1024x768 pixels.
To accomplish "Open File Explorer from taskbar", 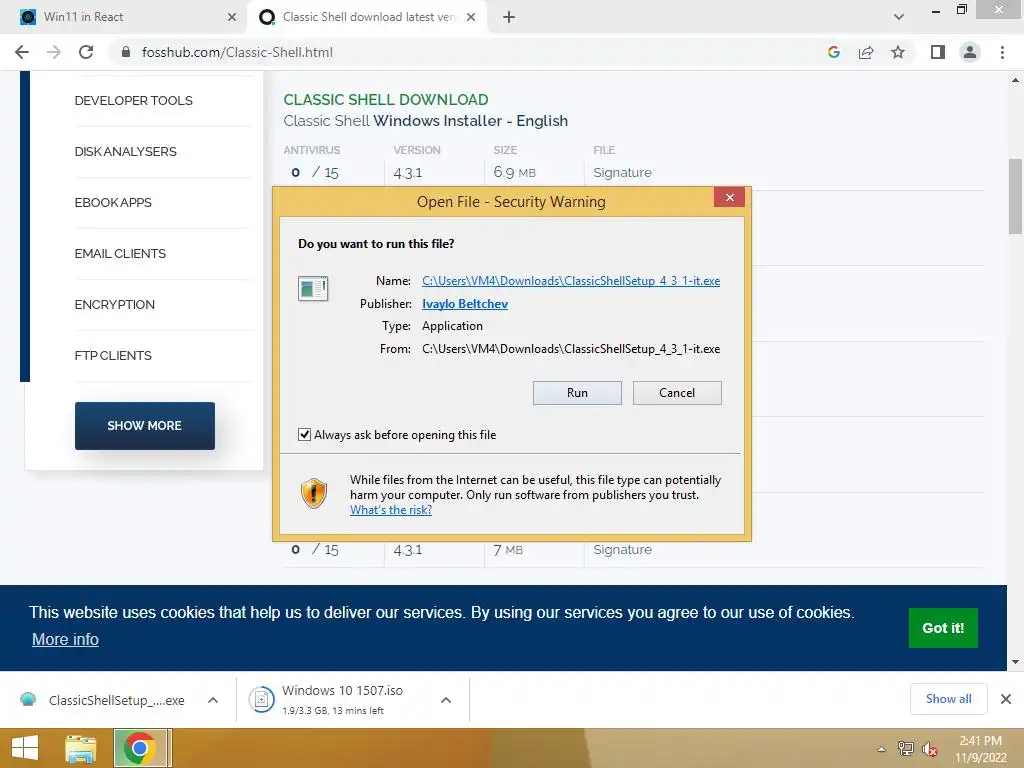I will pos(80,748).
